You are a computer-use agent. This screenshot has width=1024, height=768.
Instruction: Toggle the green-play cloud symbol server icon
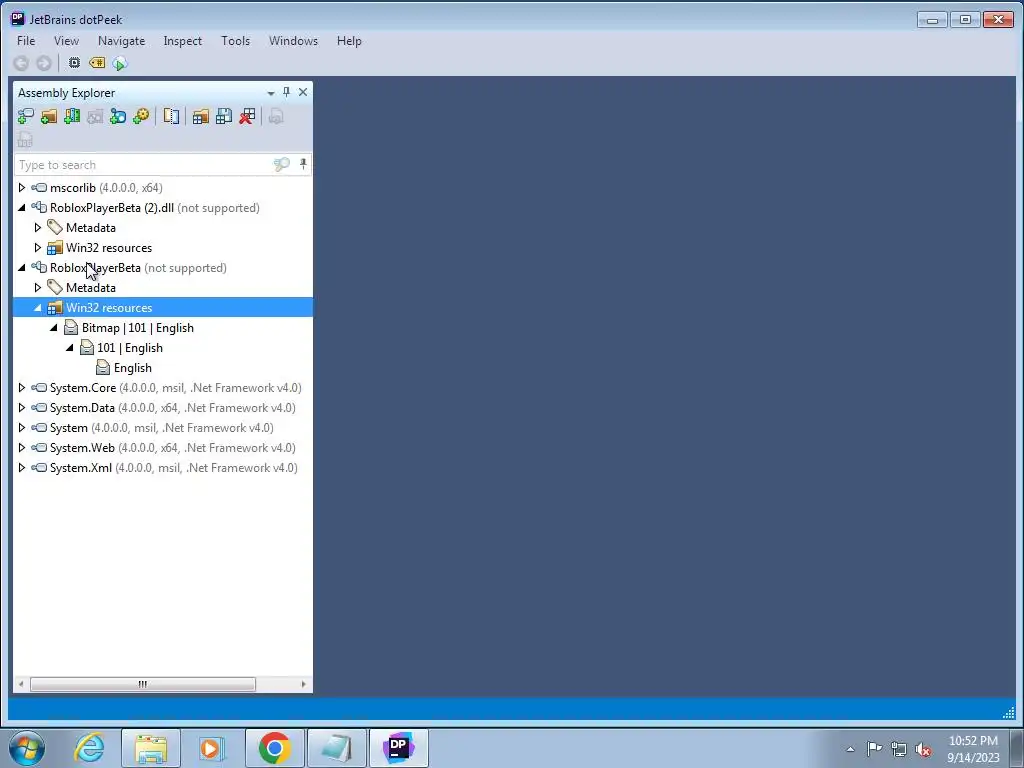coord(120,63)
